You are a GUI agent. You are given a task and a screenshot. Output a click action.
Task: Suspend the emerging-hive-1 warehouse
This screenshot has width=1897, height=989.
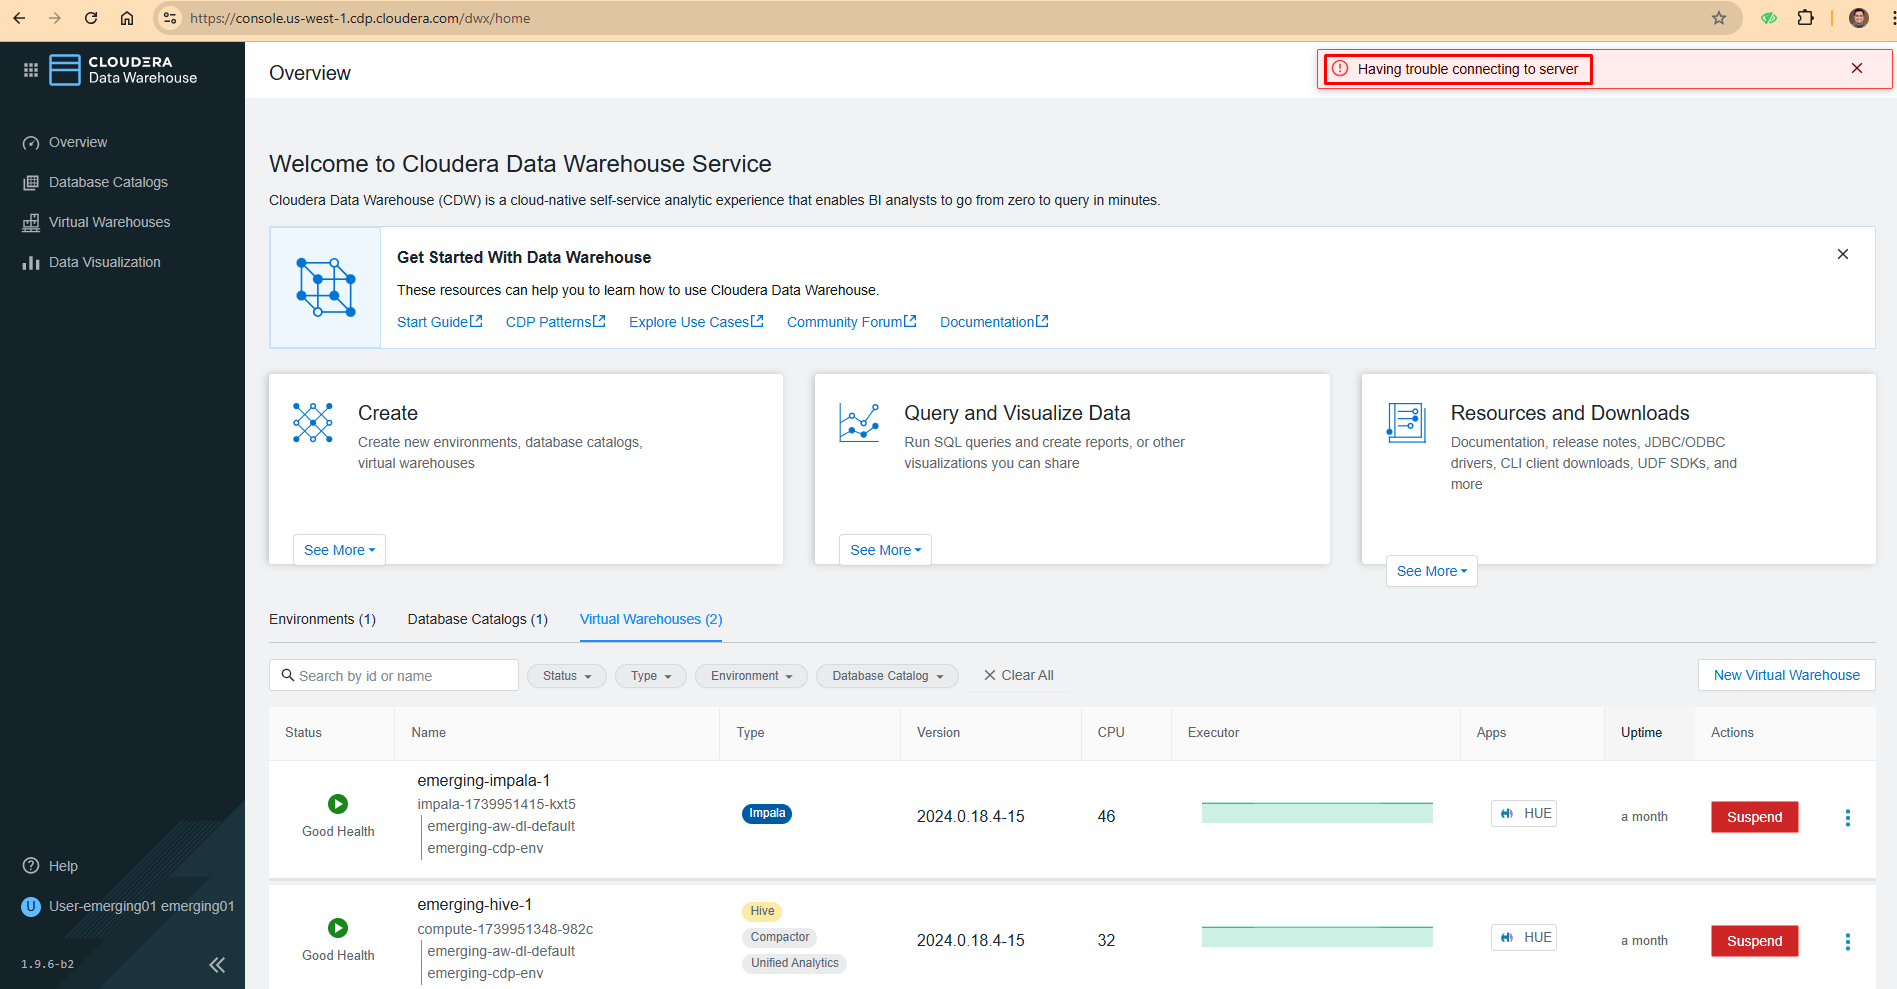pos(1754,941)
